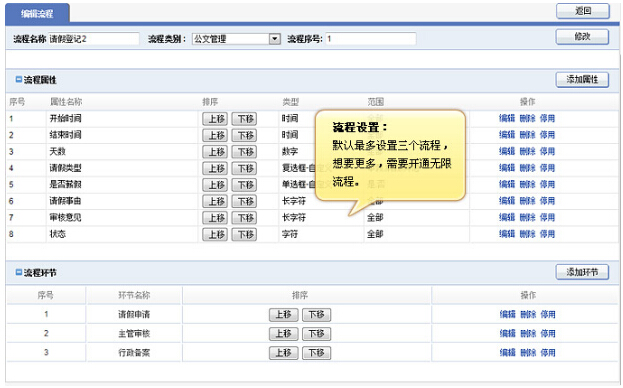Move 是否薪假 attribute down
The height and width of the screenshot is (388, 623).
coord(244,185)
